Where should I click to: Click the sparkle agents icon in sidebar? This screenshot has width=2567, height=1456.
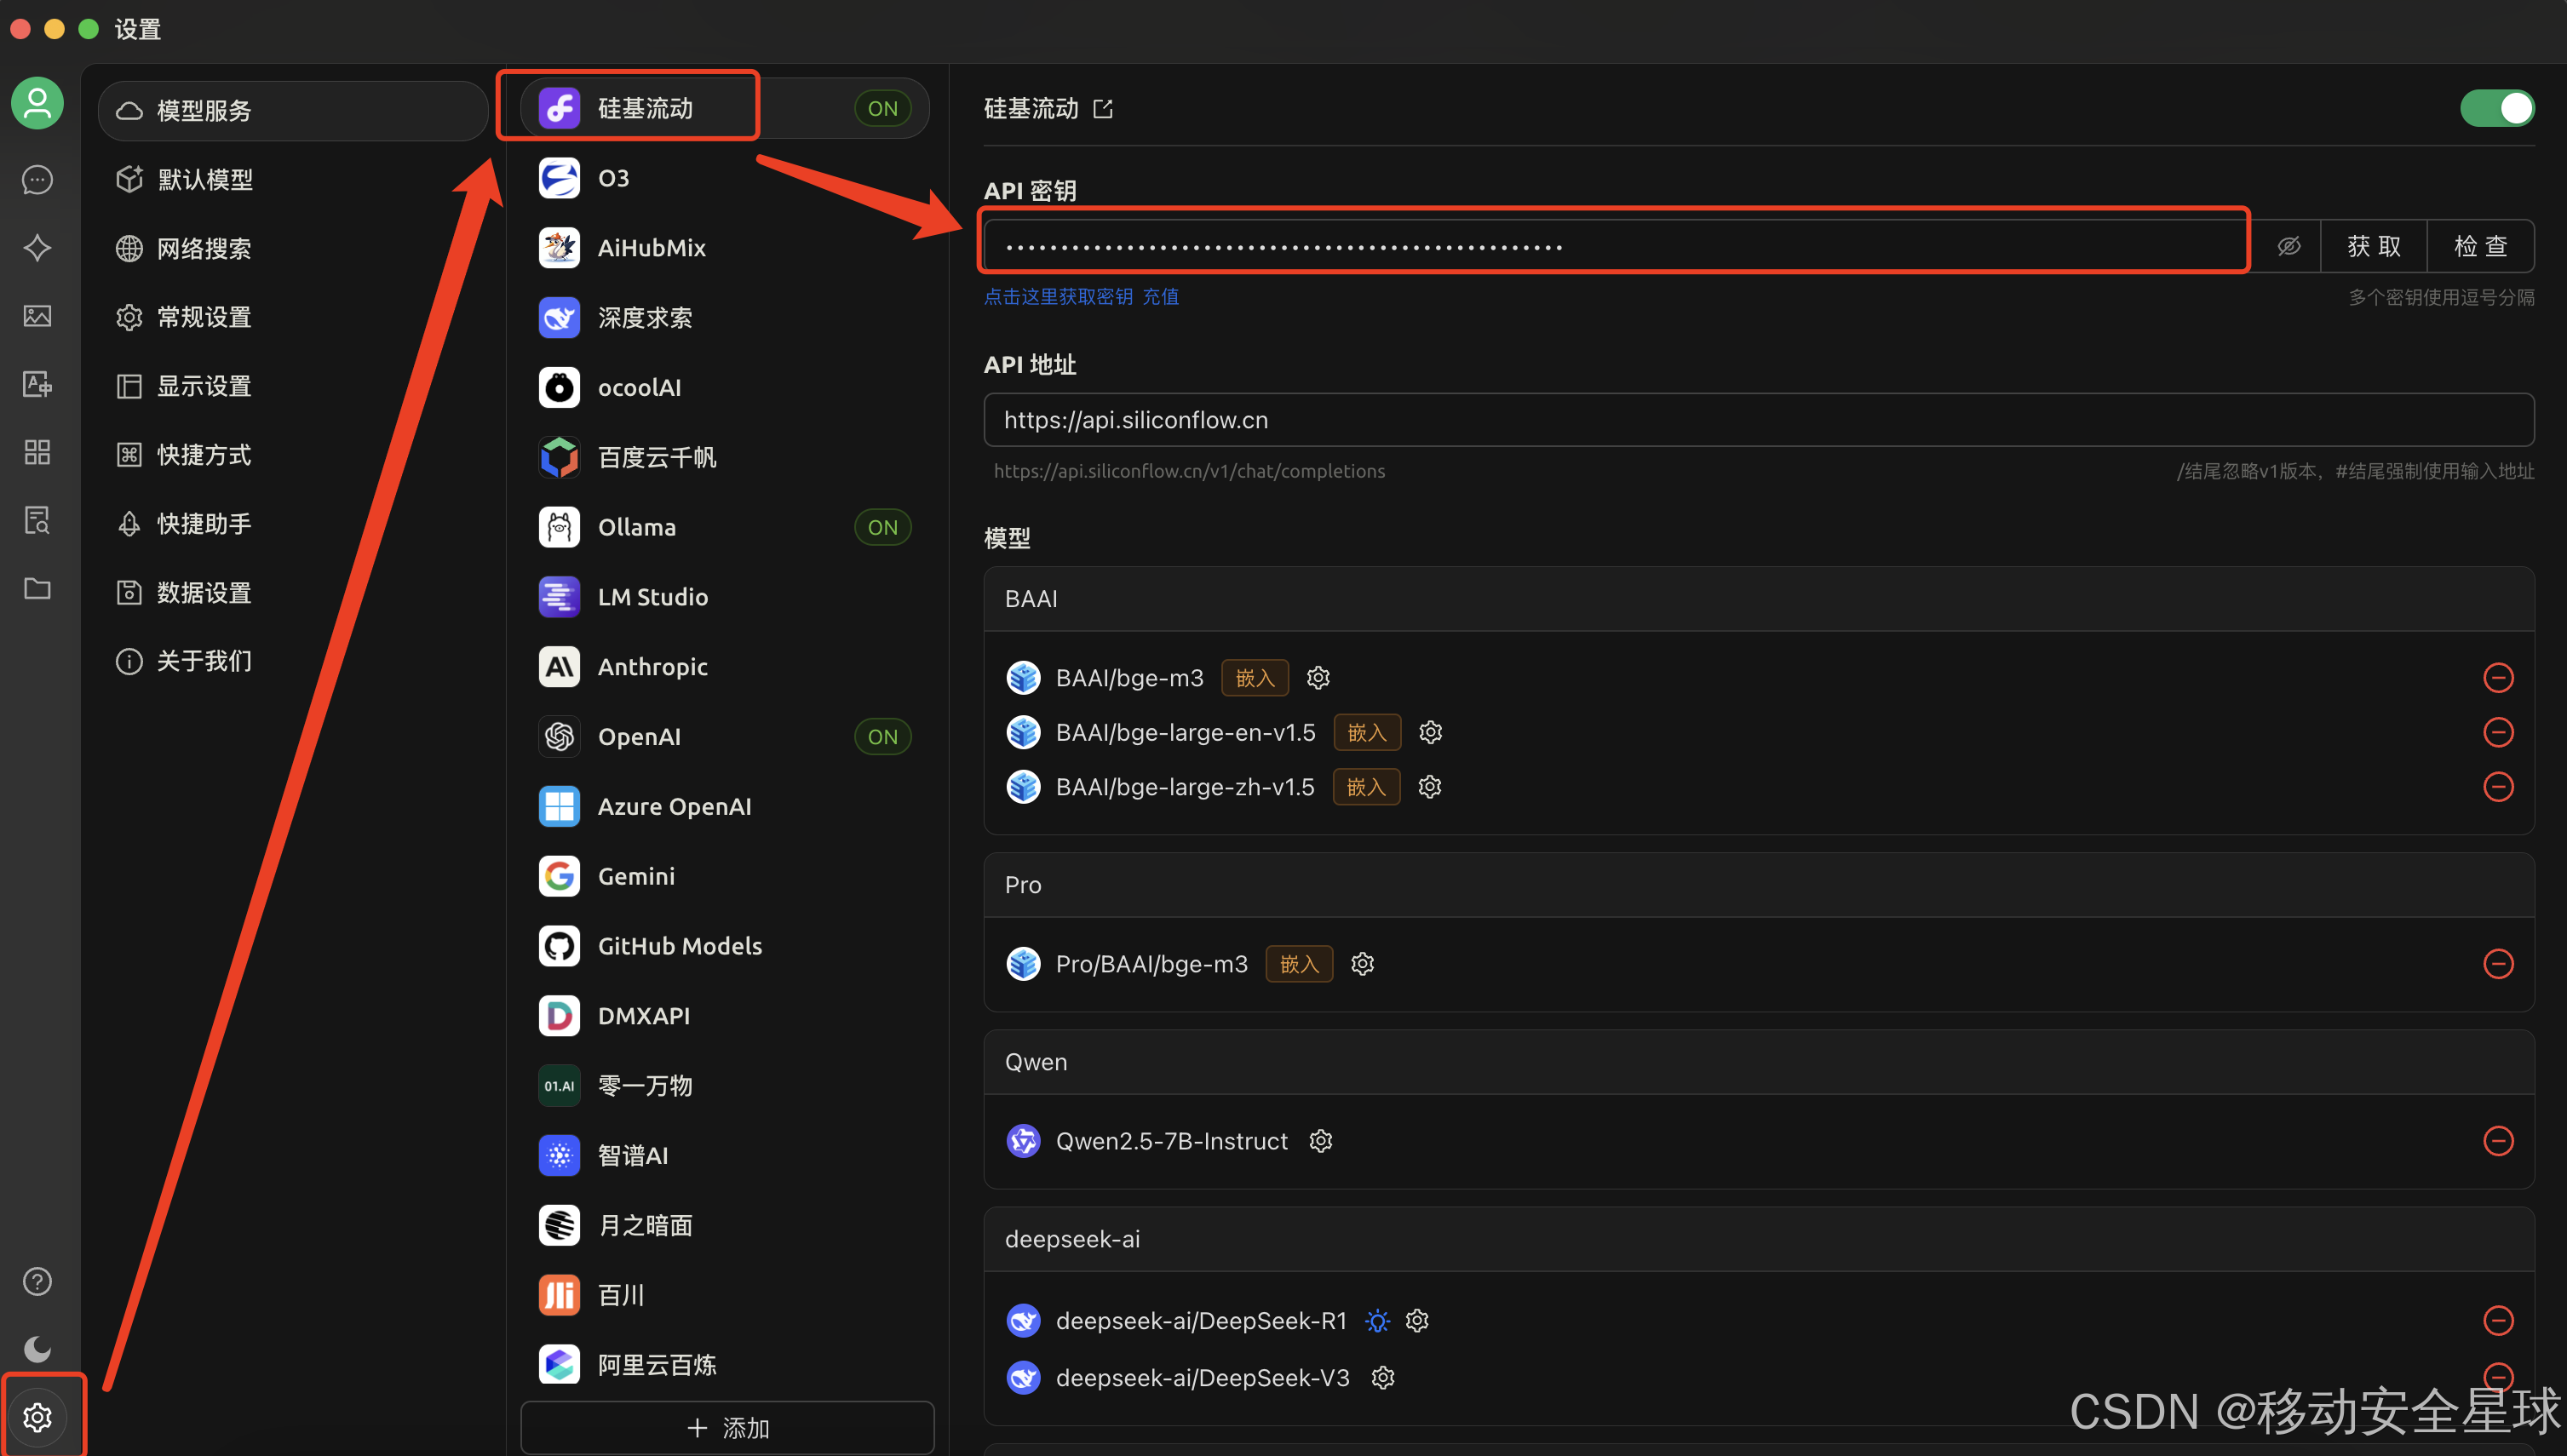pos(37,248)
